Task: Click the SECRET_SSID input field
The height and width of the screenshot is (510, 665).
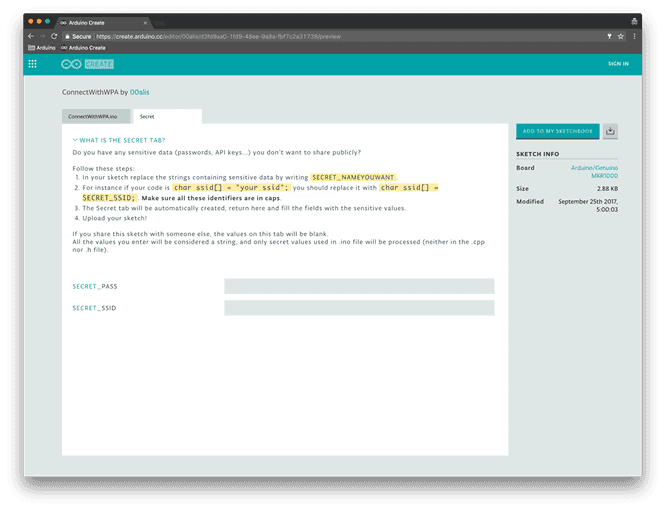Action: tap(359, 308)
